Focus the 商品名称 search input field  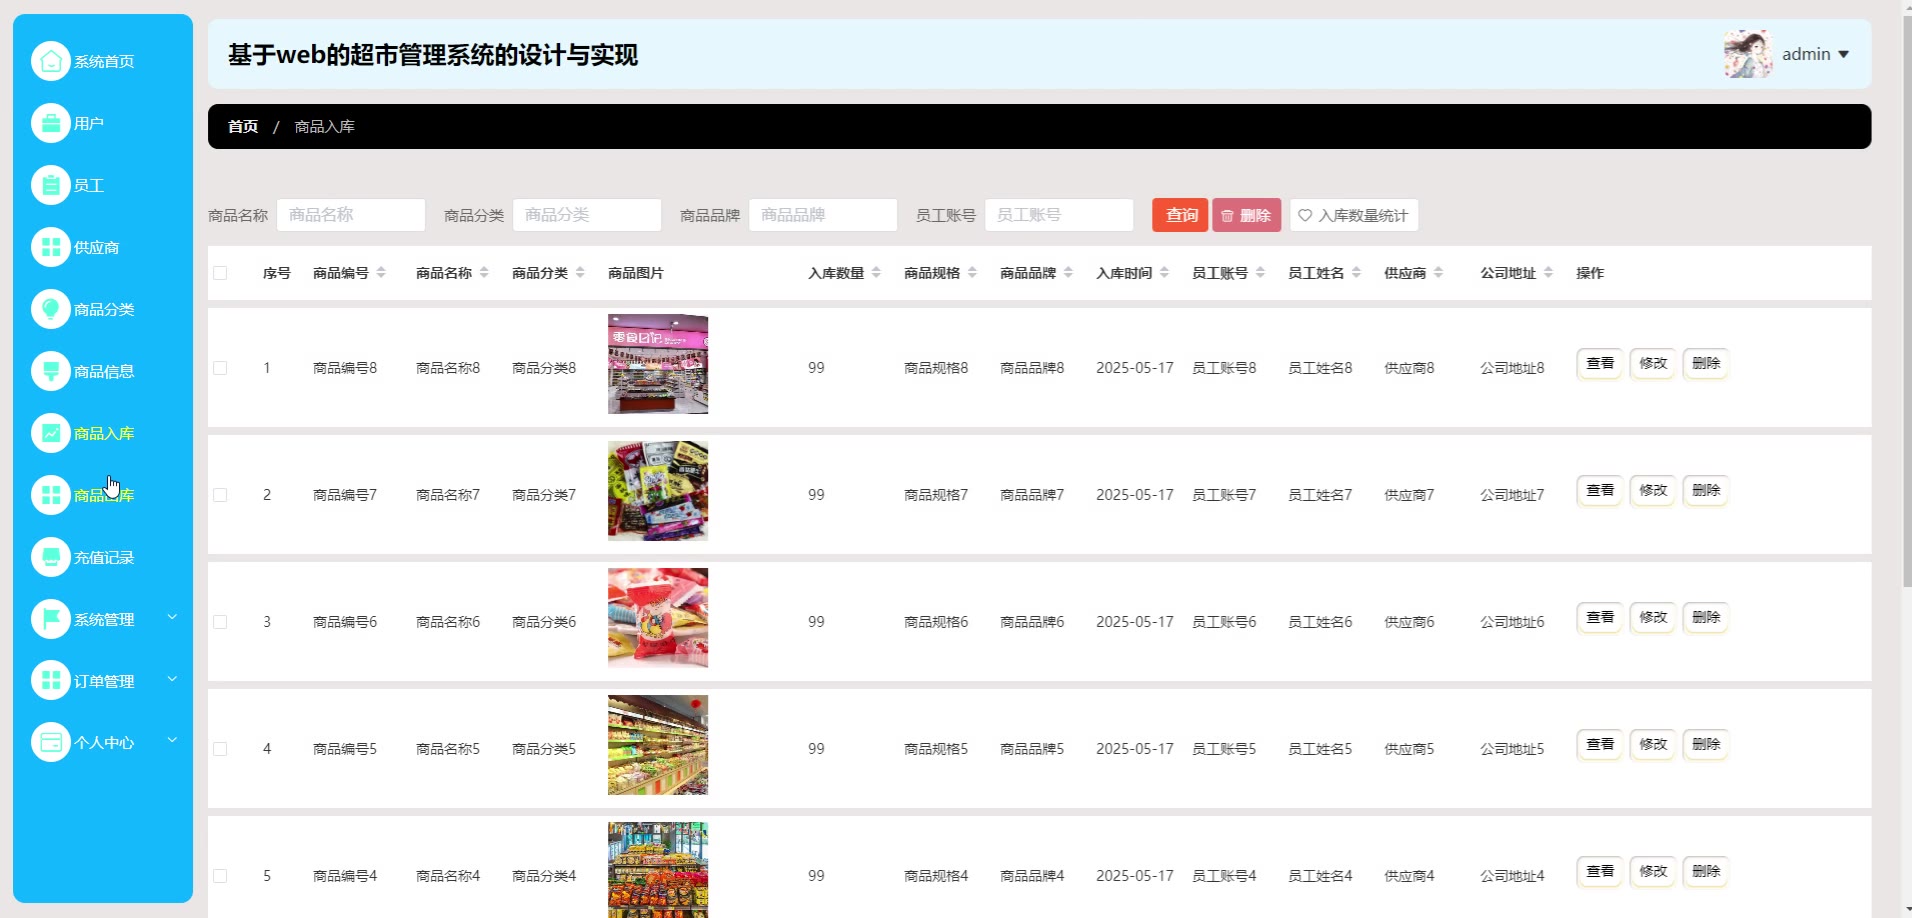pyautogui.click(x=351, y=215)
